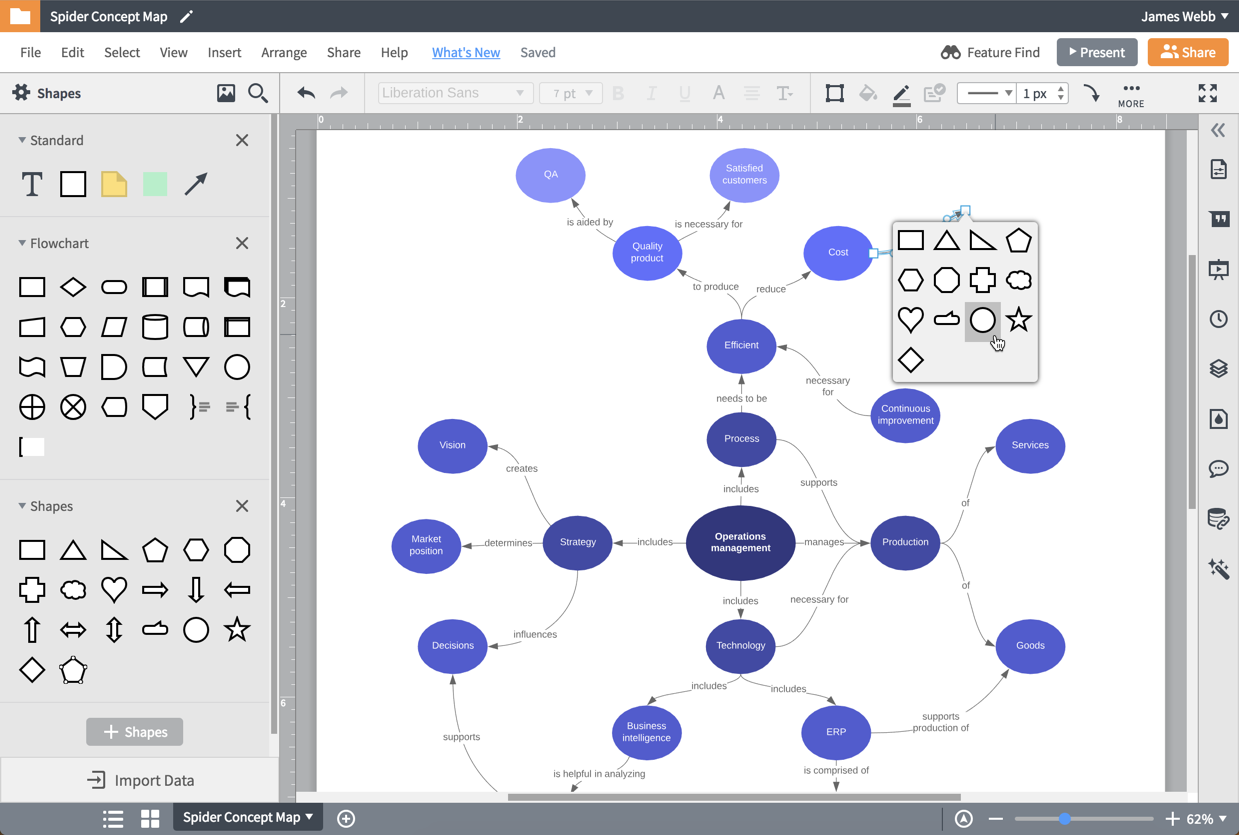Open the Insert menu

pos(224,52)
